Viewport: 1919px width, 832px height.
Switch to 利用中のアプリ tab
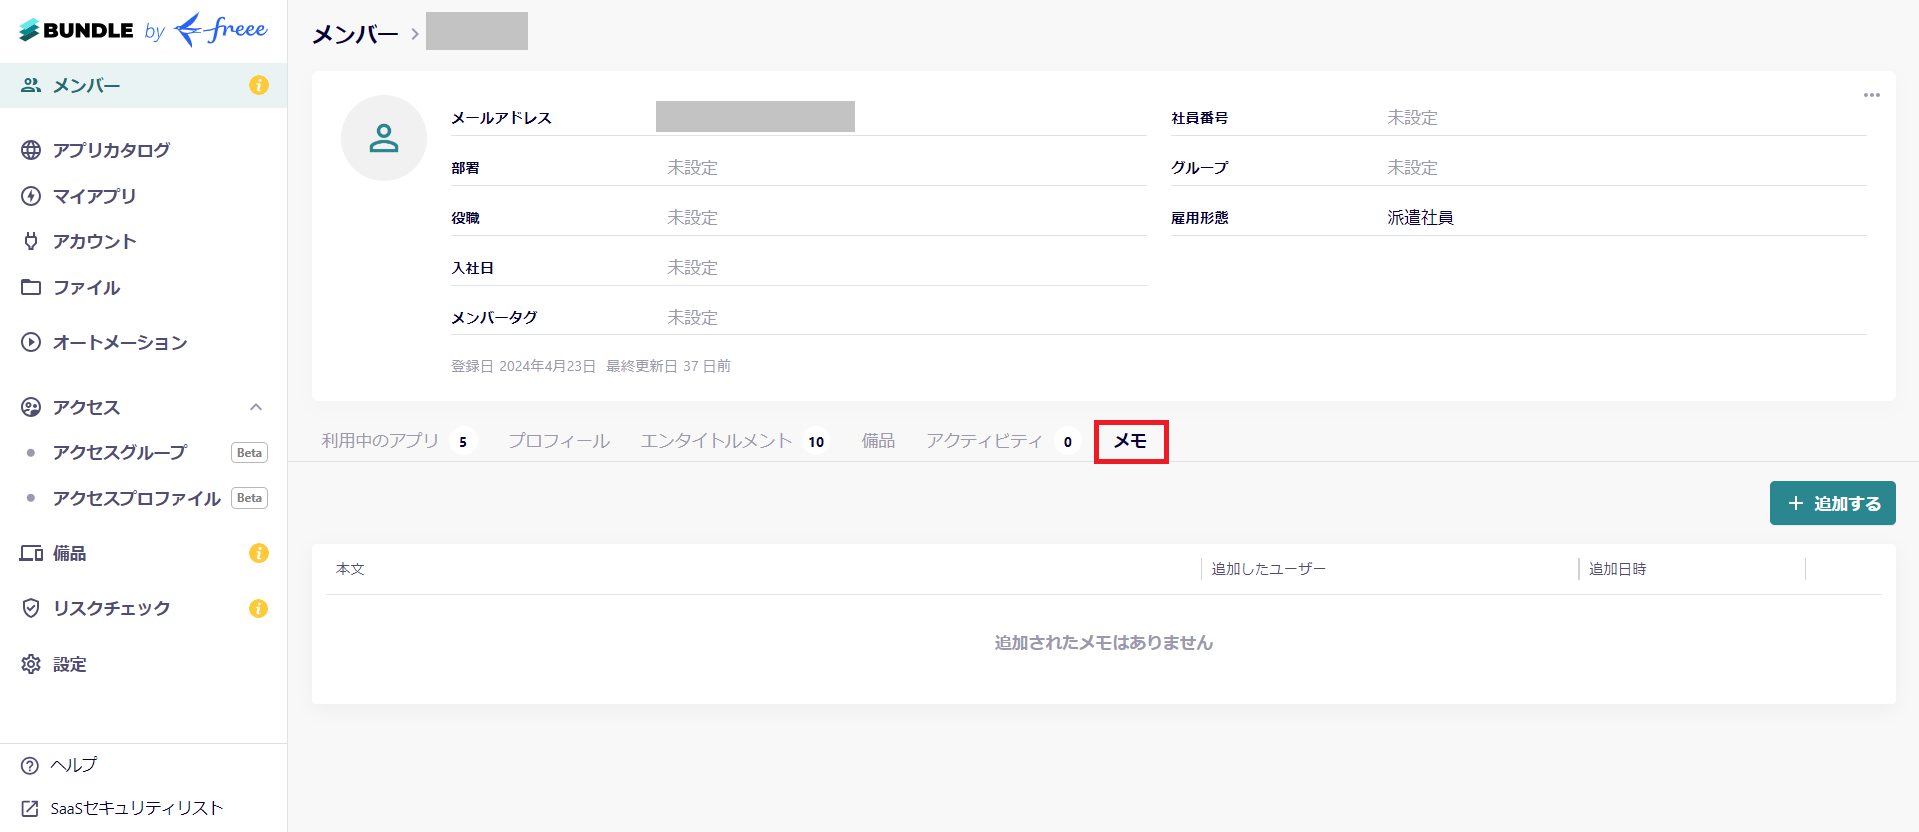tap(397, 441)
